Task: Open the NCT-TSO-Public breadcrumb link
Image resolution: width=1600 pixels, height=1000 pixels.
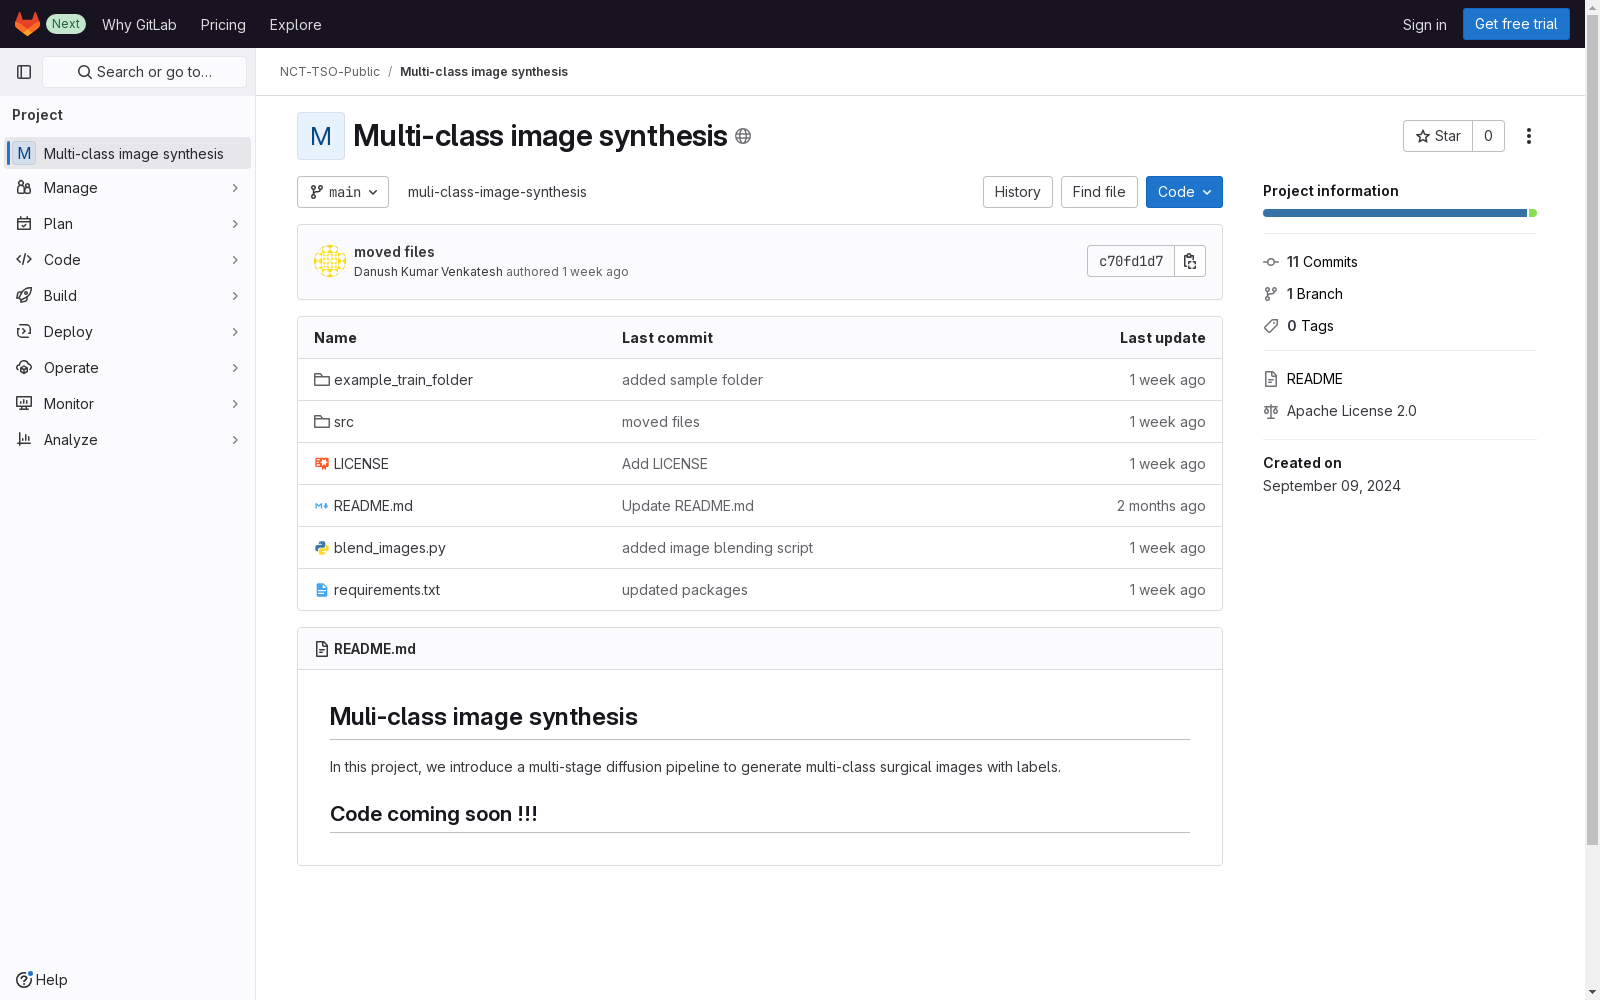Action: pyautogui.click(x=330, y=72)
